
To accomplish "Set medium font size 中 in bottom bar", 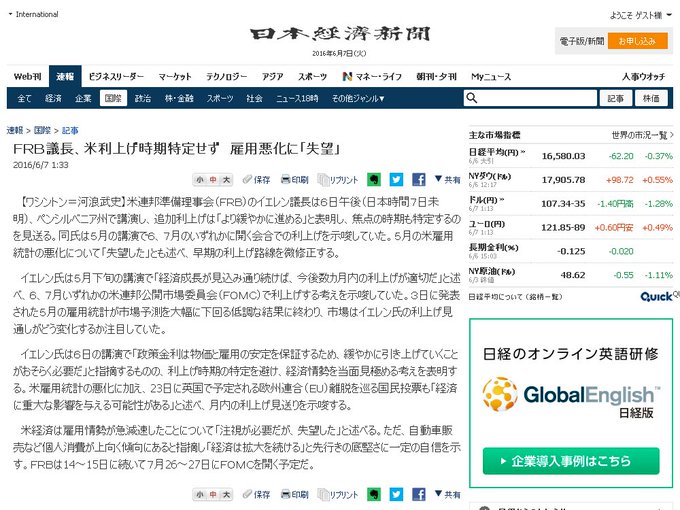I will 213,494.
